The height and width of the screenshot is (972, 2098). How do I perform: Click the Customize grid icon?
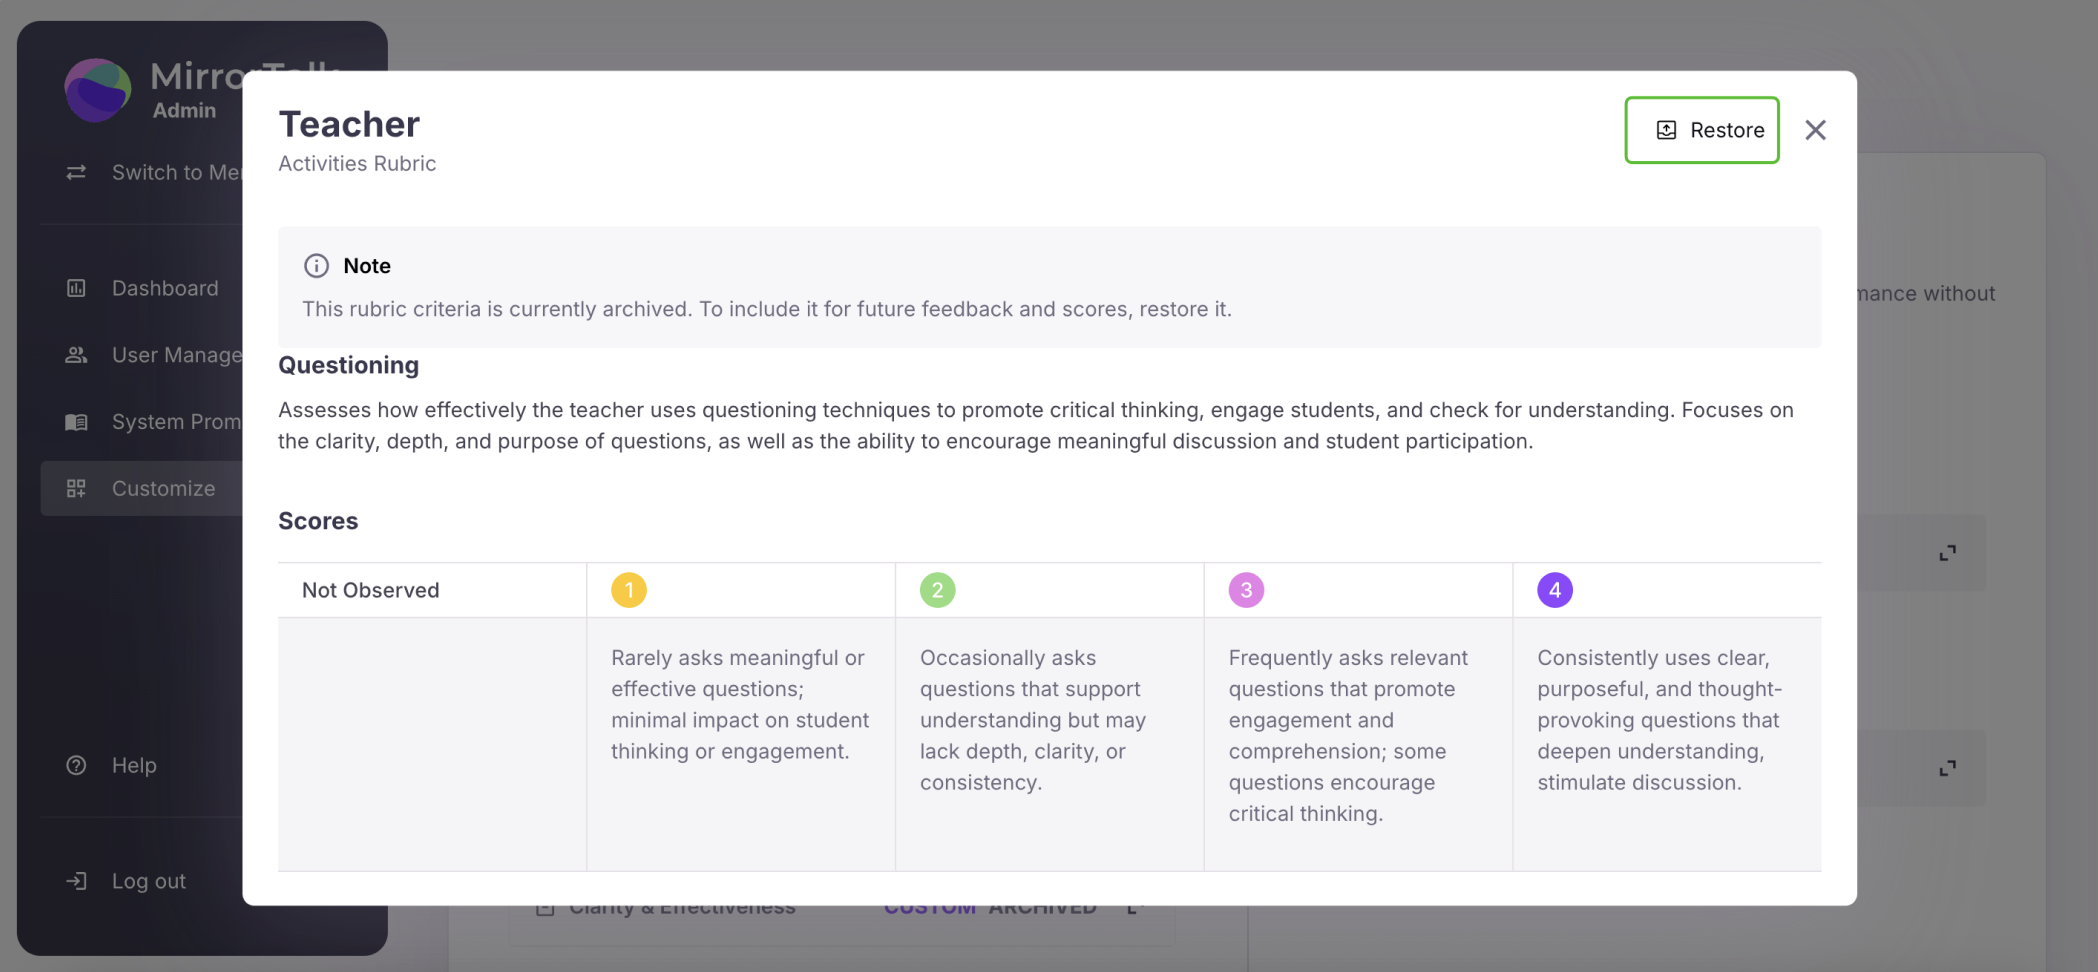pyautogui.click(x=76, y=488)
